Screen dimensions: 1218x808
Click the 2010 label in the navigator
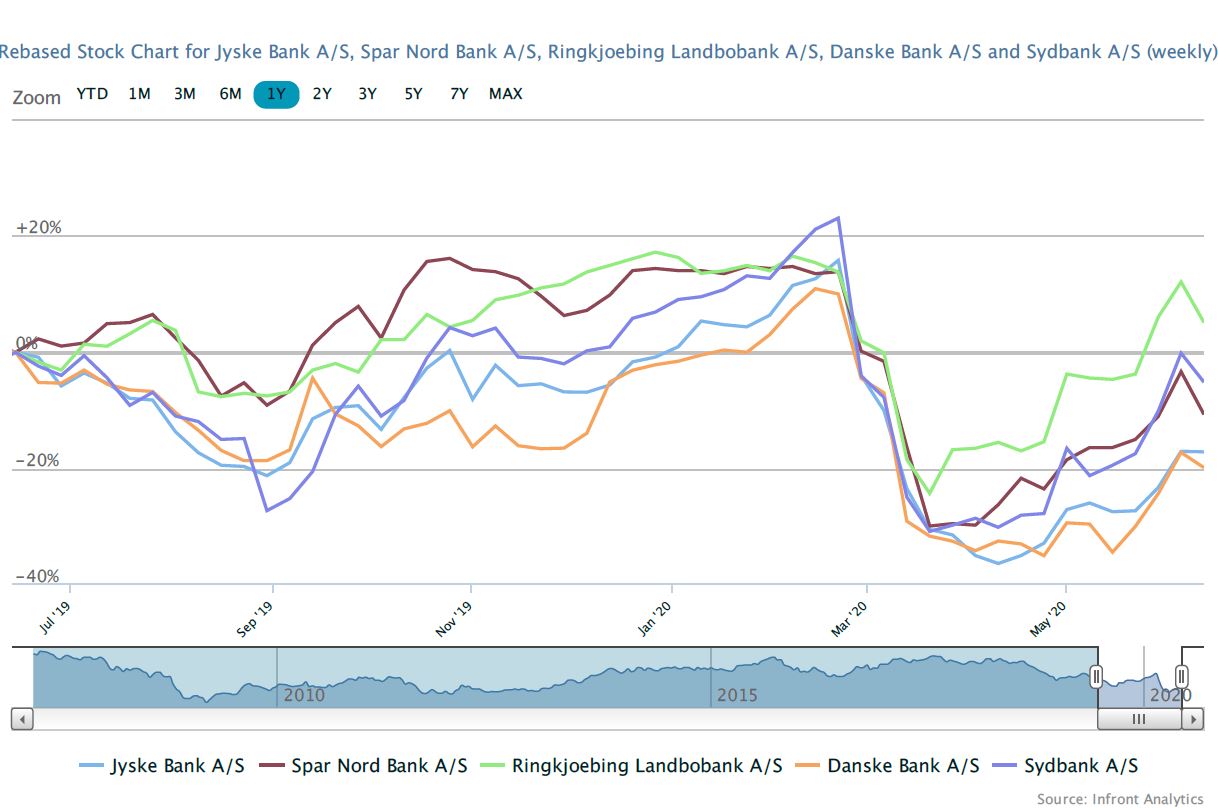(x=304, y=695)
